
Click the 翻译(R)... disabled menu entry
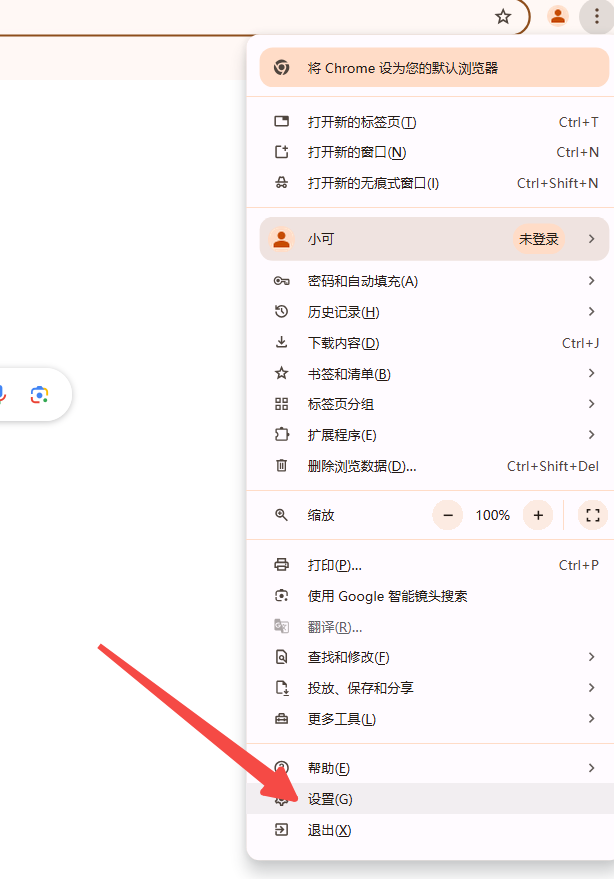(x=430, y=626)
